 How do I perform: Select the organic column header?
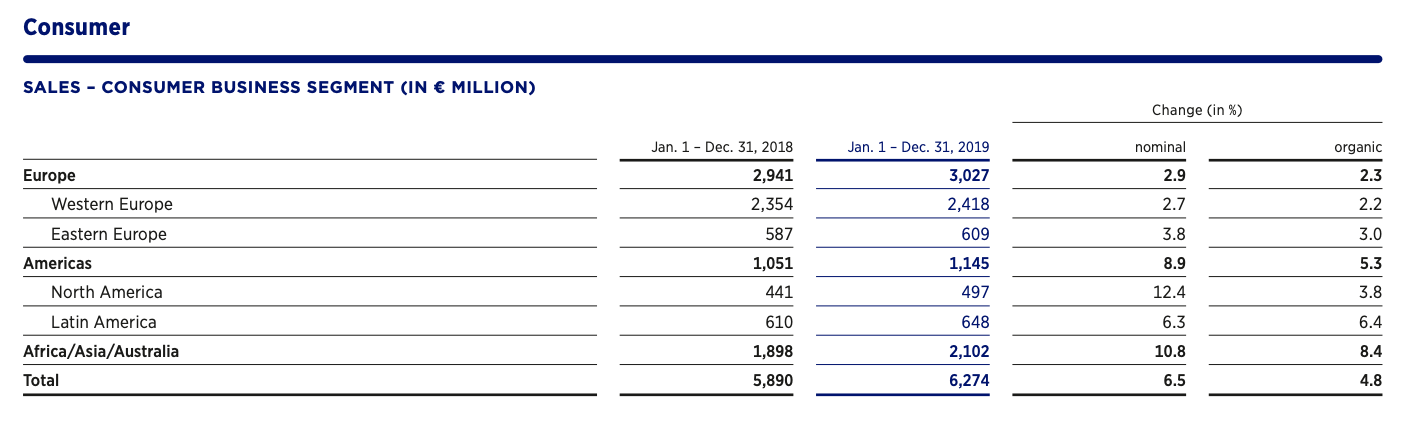coord(1358,147)
